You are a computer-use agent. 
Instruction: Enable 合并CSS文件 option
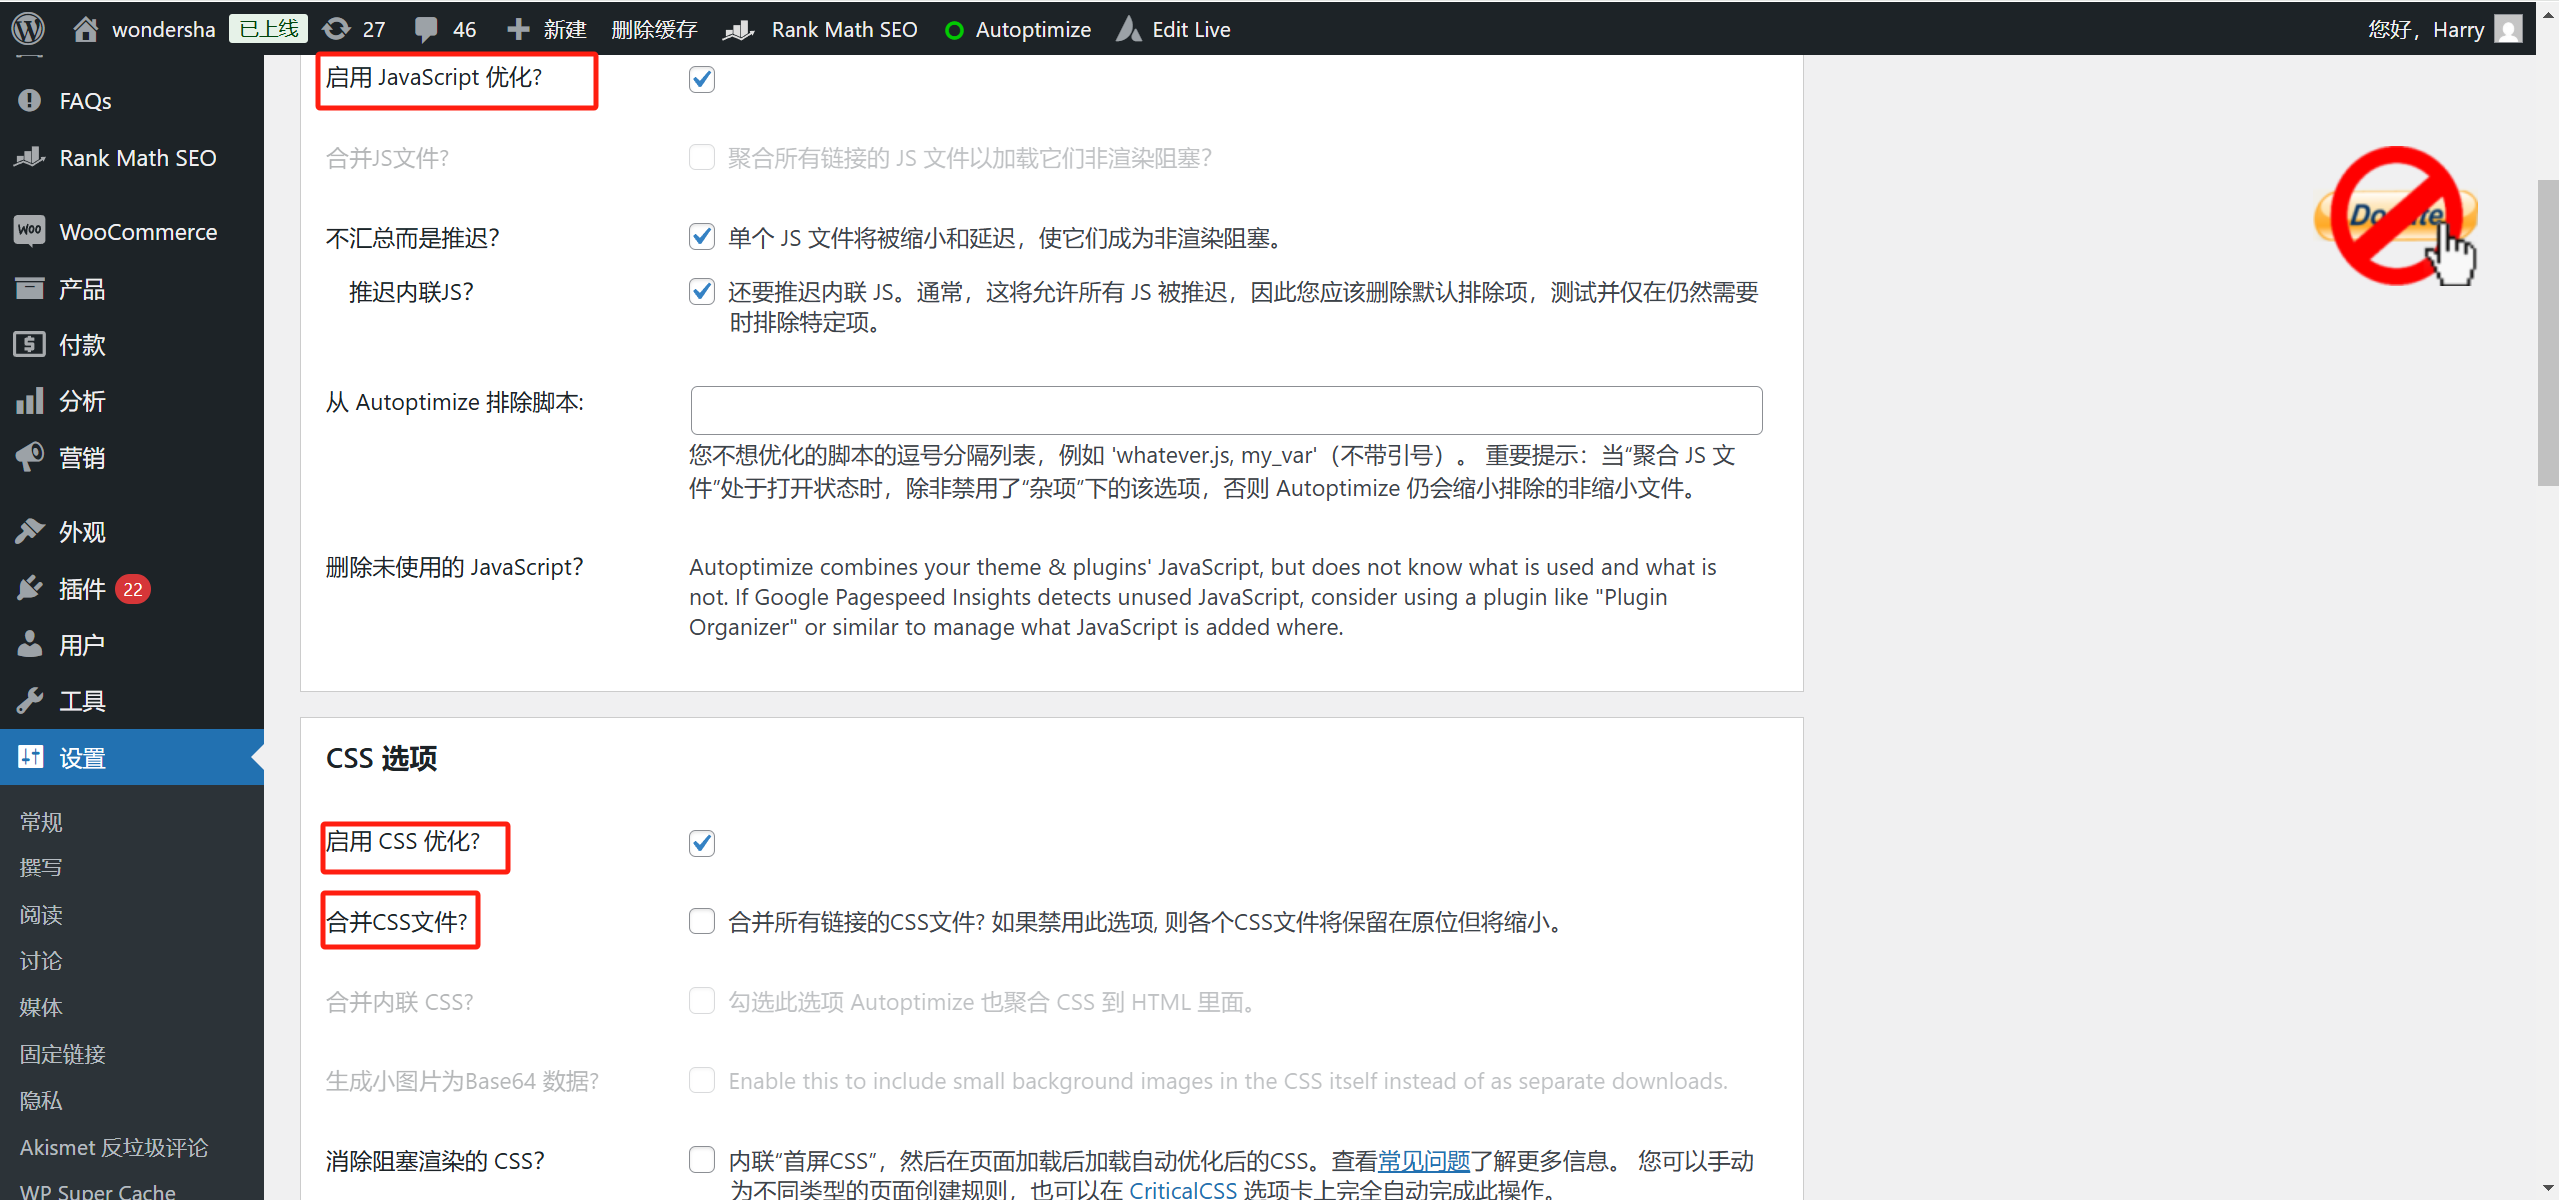(701, 921)
